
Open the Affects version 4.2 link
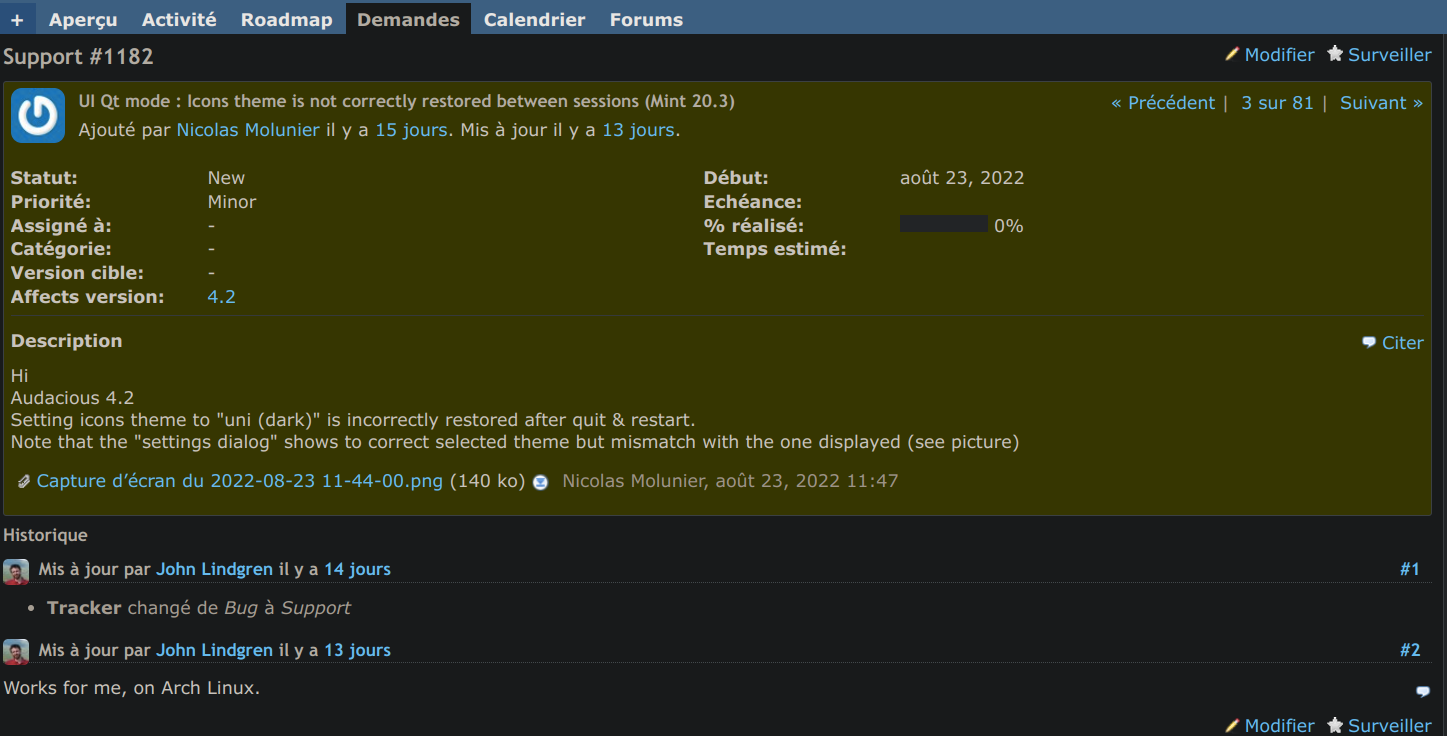click(x=221, y=297)
